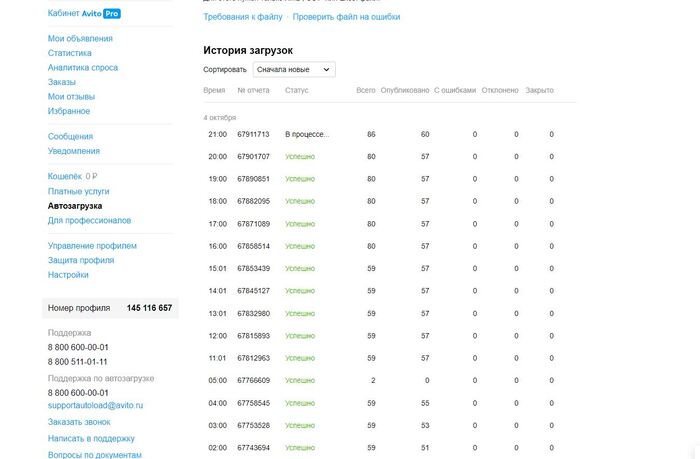Click the Отклонено column header
The height and width of the screenshot is (459, 700).
click(x=500, y=90)
